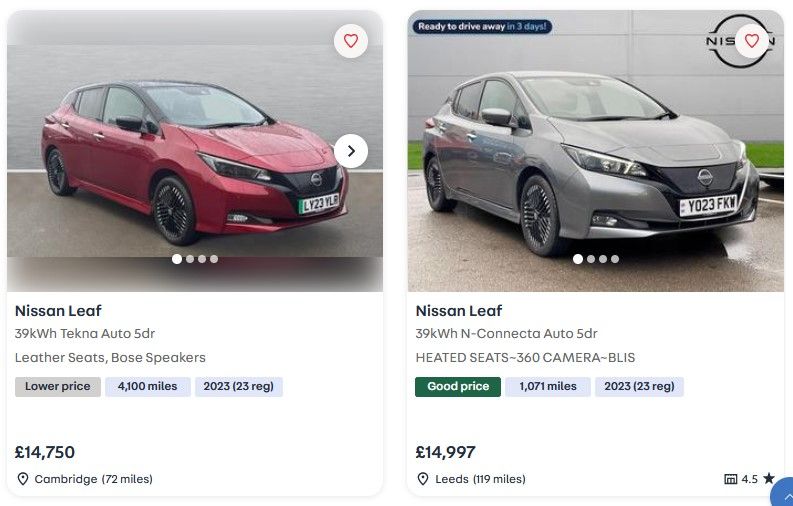Click the 4,100 miles tag
Screen dimensions: 793x506
pos(148,387)
